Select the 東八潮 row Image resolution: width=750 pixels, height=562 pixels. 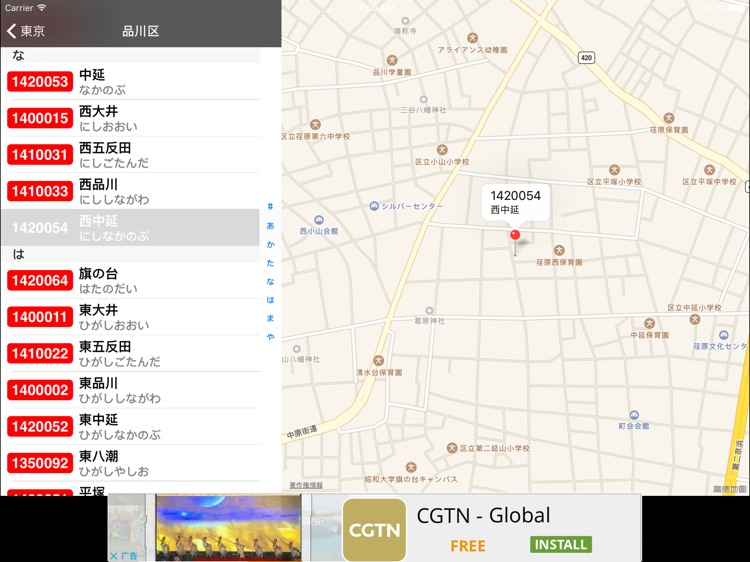click(131, 463)
